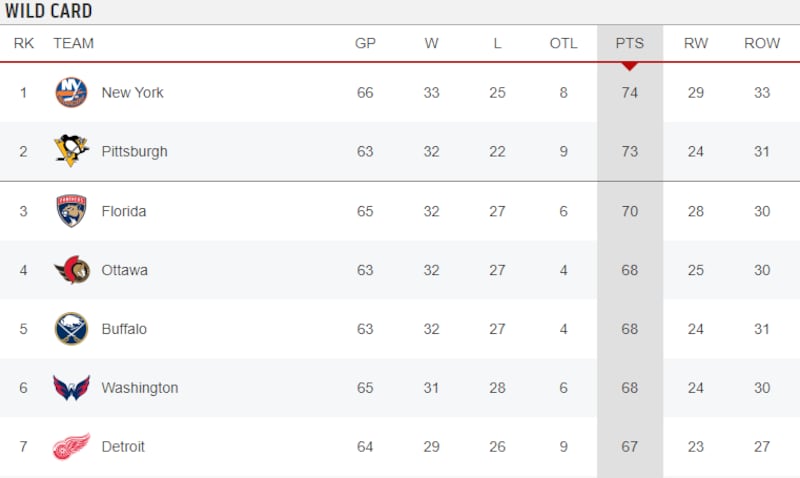
Task: Click the red sort arrow under PTS
Action: point(629,66)
